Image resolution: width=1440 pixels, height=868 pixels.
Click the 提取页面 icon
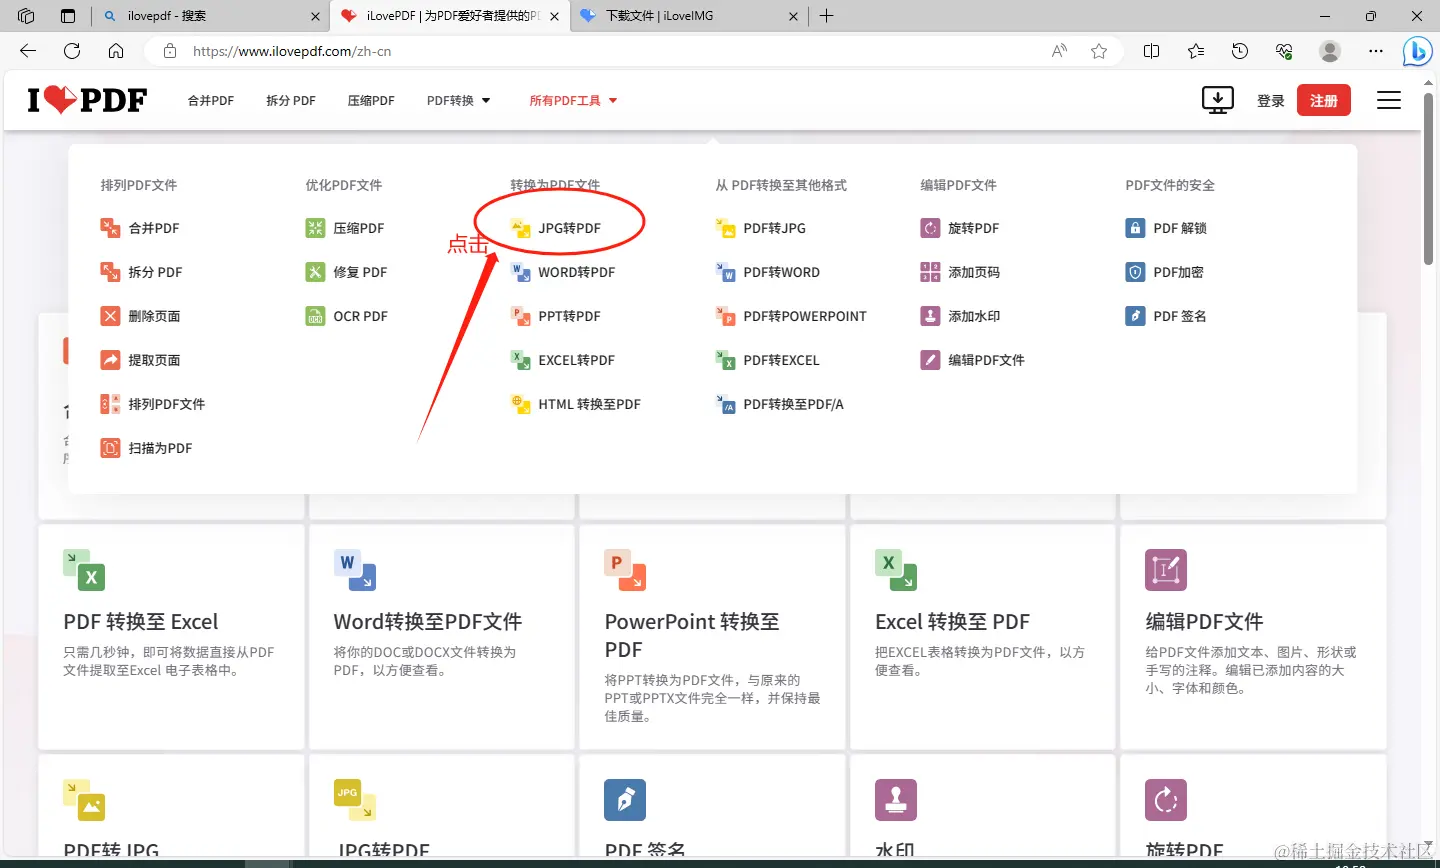(110, 360)
